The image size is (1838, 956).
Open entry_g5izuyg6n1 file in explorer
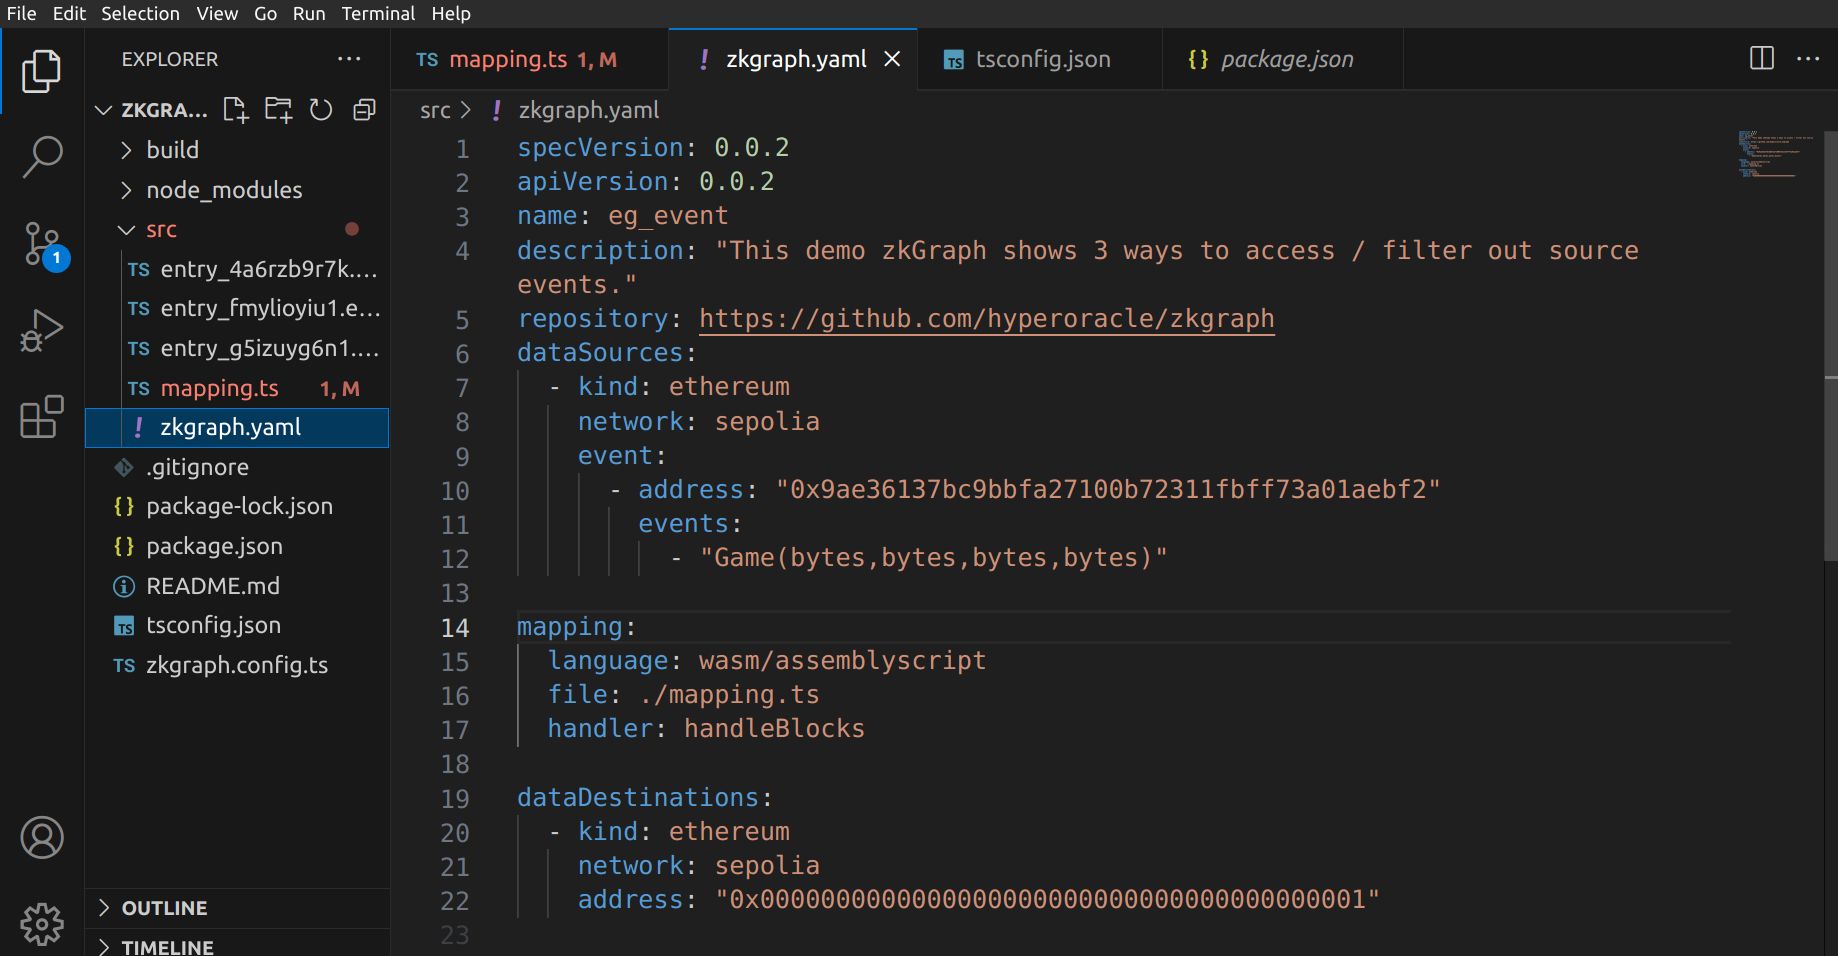tap(238, 348)
